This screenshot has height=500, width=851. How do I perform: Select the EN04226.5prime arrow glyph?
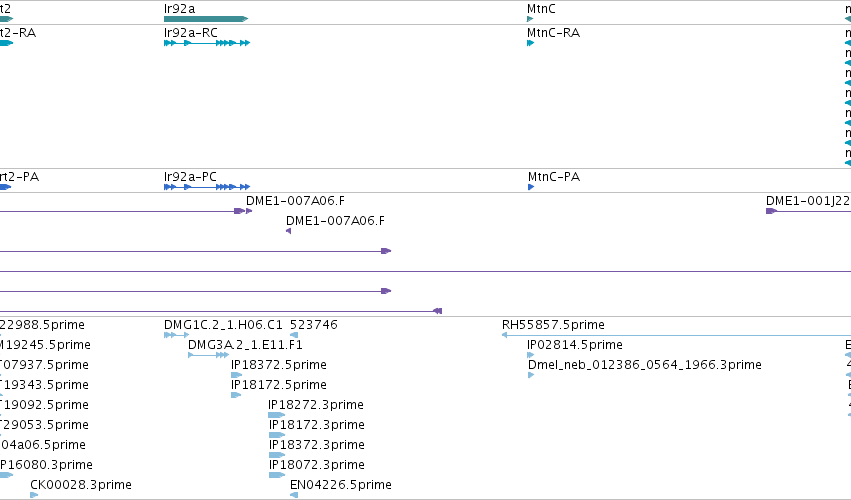[294, 495]
